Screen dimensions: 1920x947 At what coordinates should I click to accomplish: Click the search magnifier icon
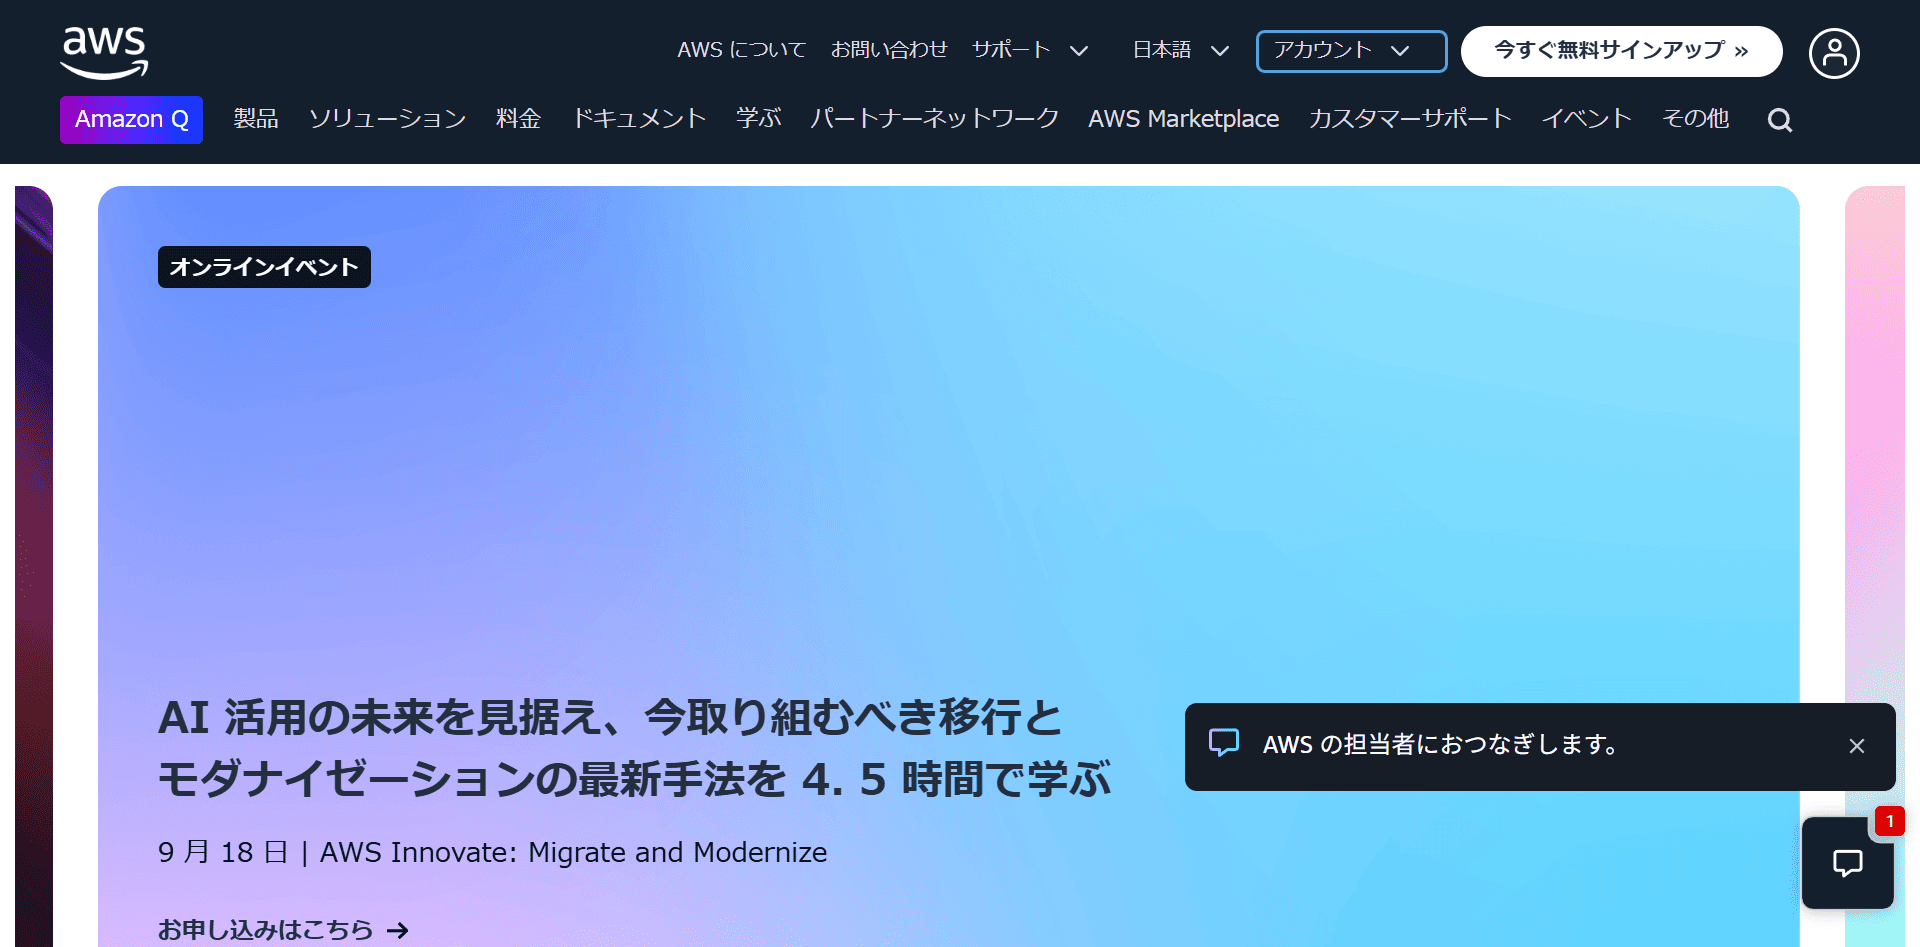point(1780,120)
